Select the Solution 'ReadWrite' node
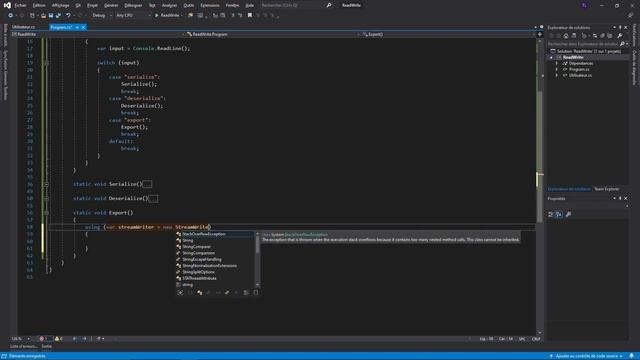 (x=585, y=51)
